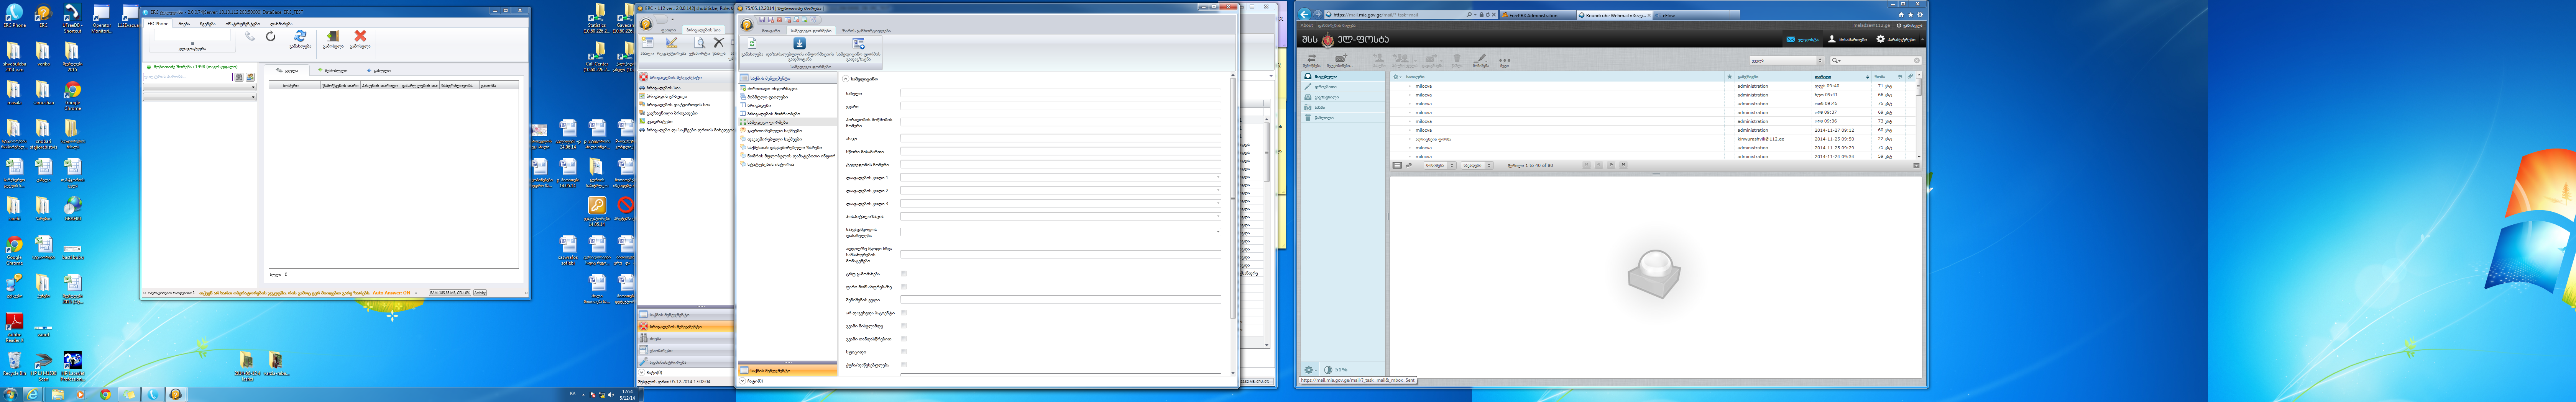Tick the topmost checkbox in the ERC form
Screen dimensions: 2576x402
point(903,273)
